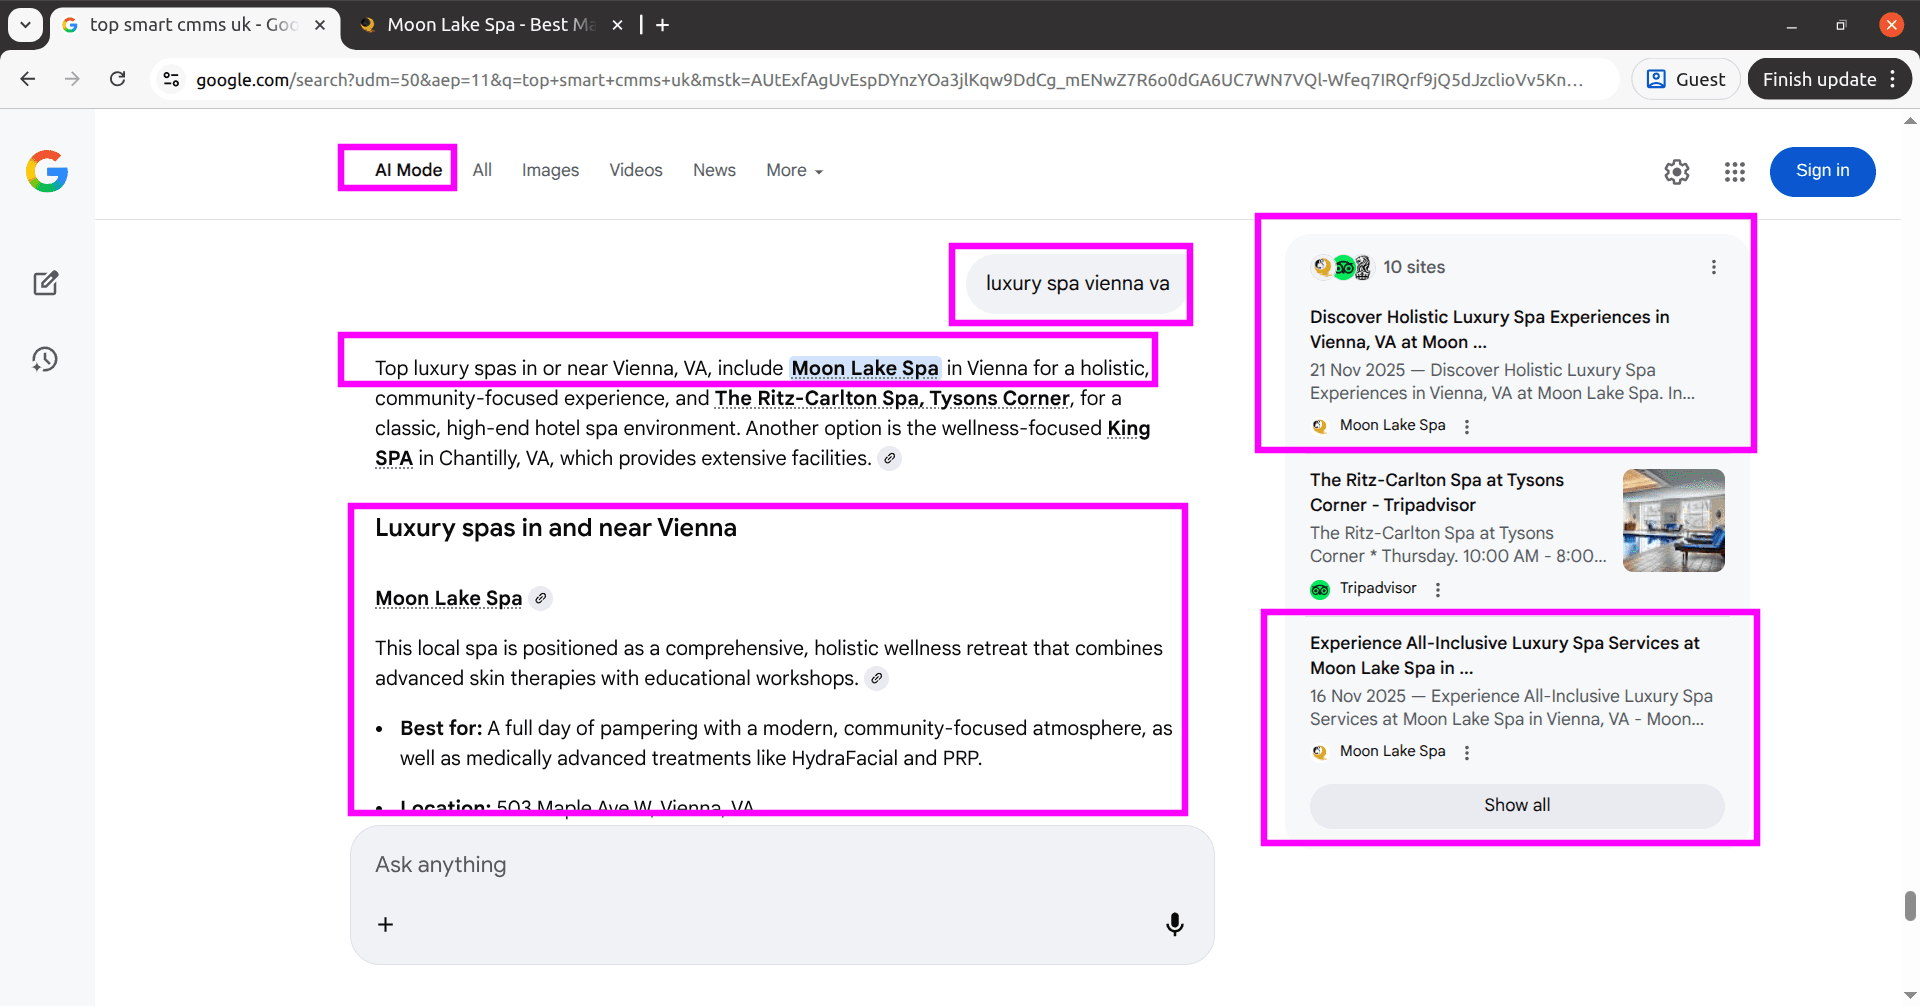This screenshot has width=1920, height=1006.
Task: Open the three-dot menu on the 10 sites card
Action: 1713,266
